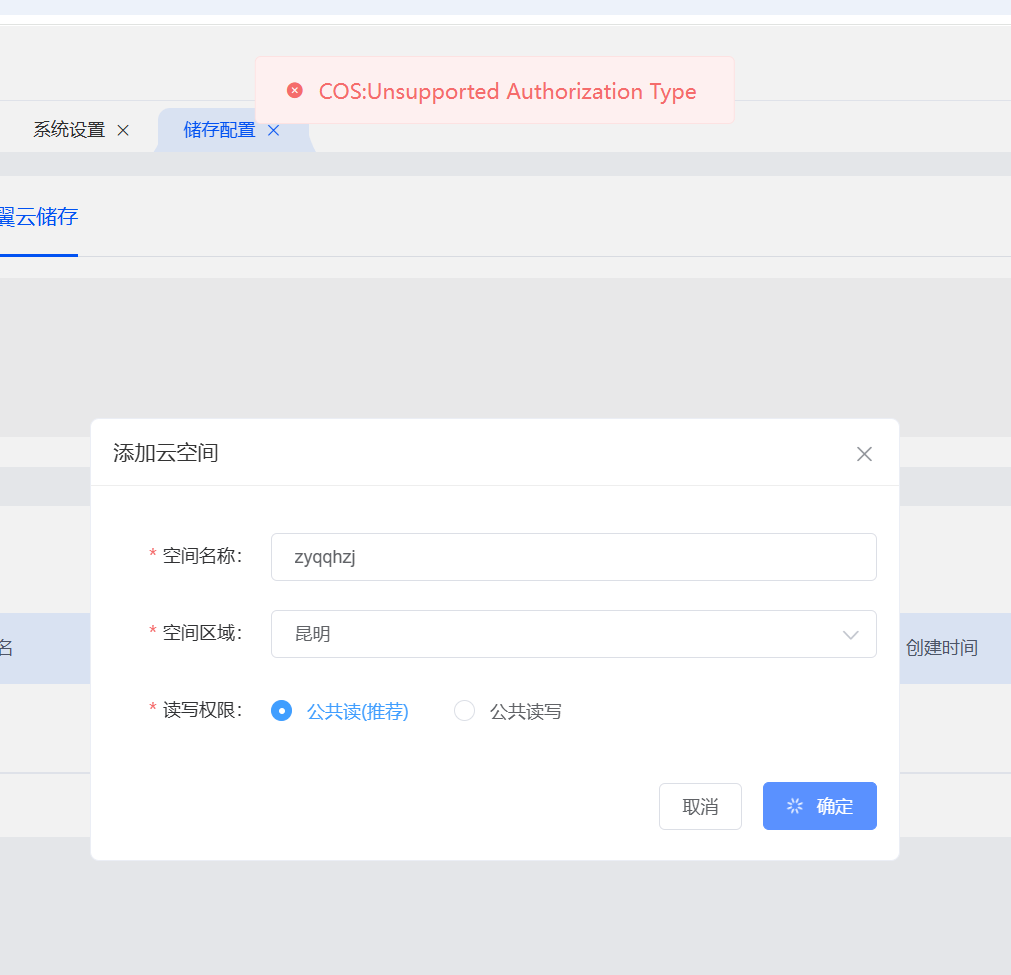Switch to the 储存配置 tab
Viewport: 1011px width, 975px height.
tap(219, 131)
